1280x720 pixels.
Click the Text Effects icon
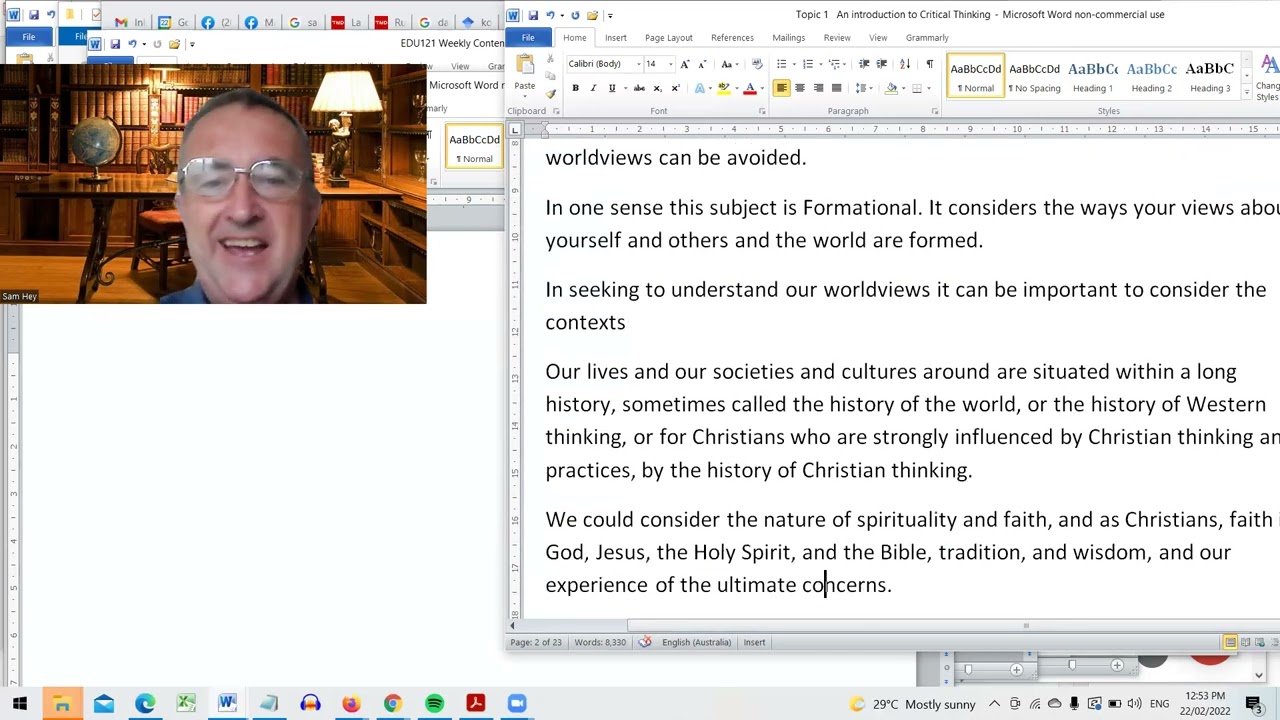tap(700, 88)
